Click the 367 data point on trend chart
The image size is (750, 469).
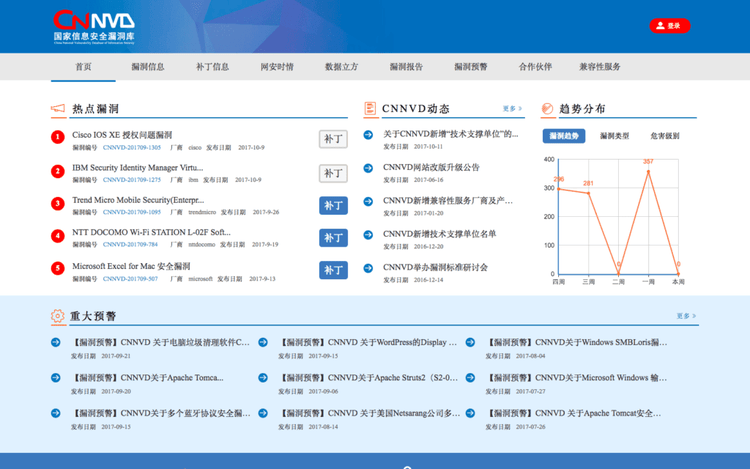(x=648, y=170)
